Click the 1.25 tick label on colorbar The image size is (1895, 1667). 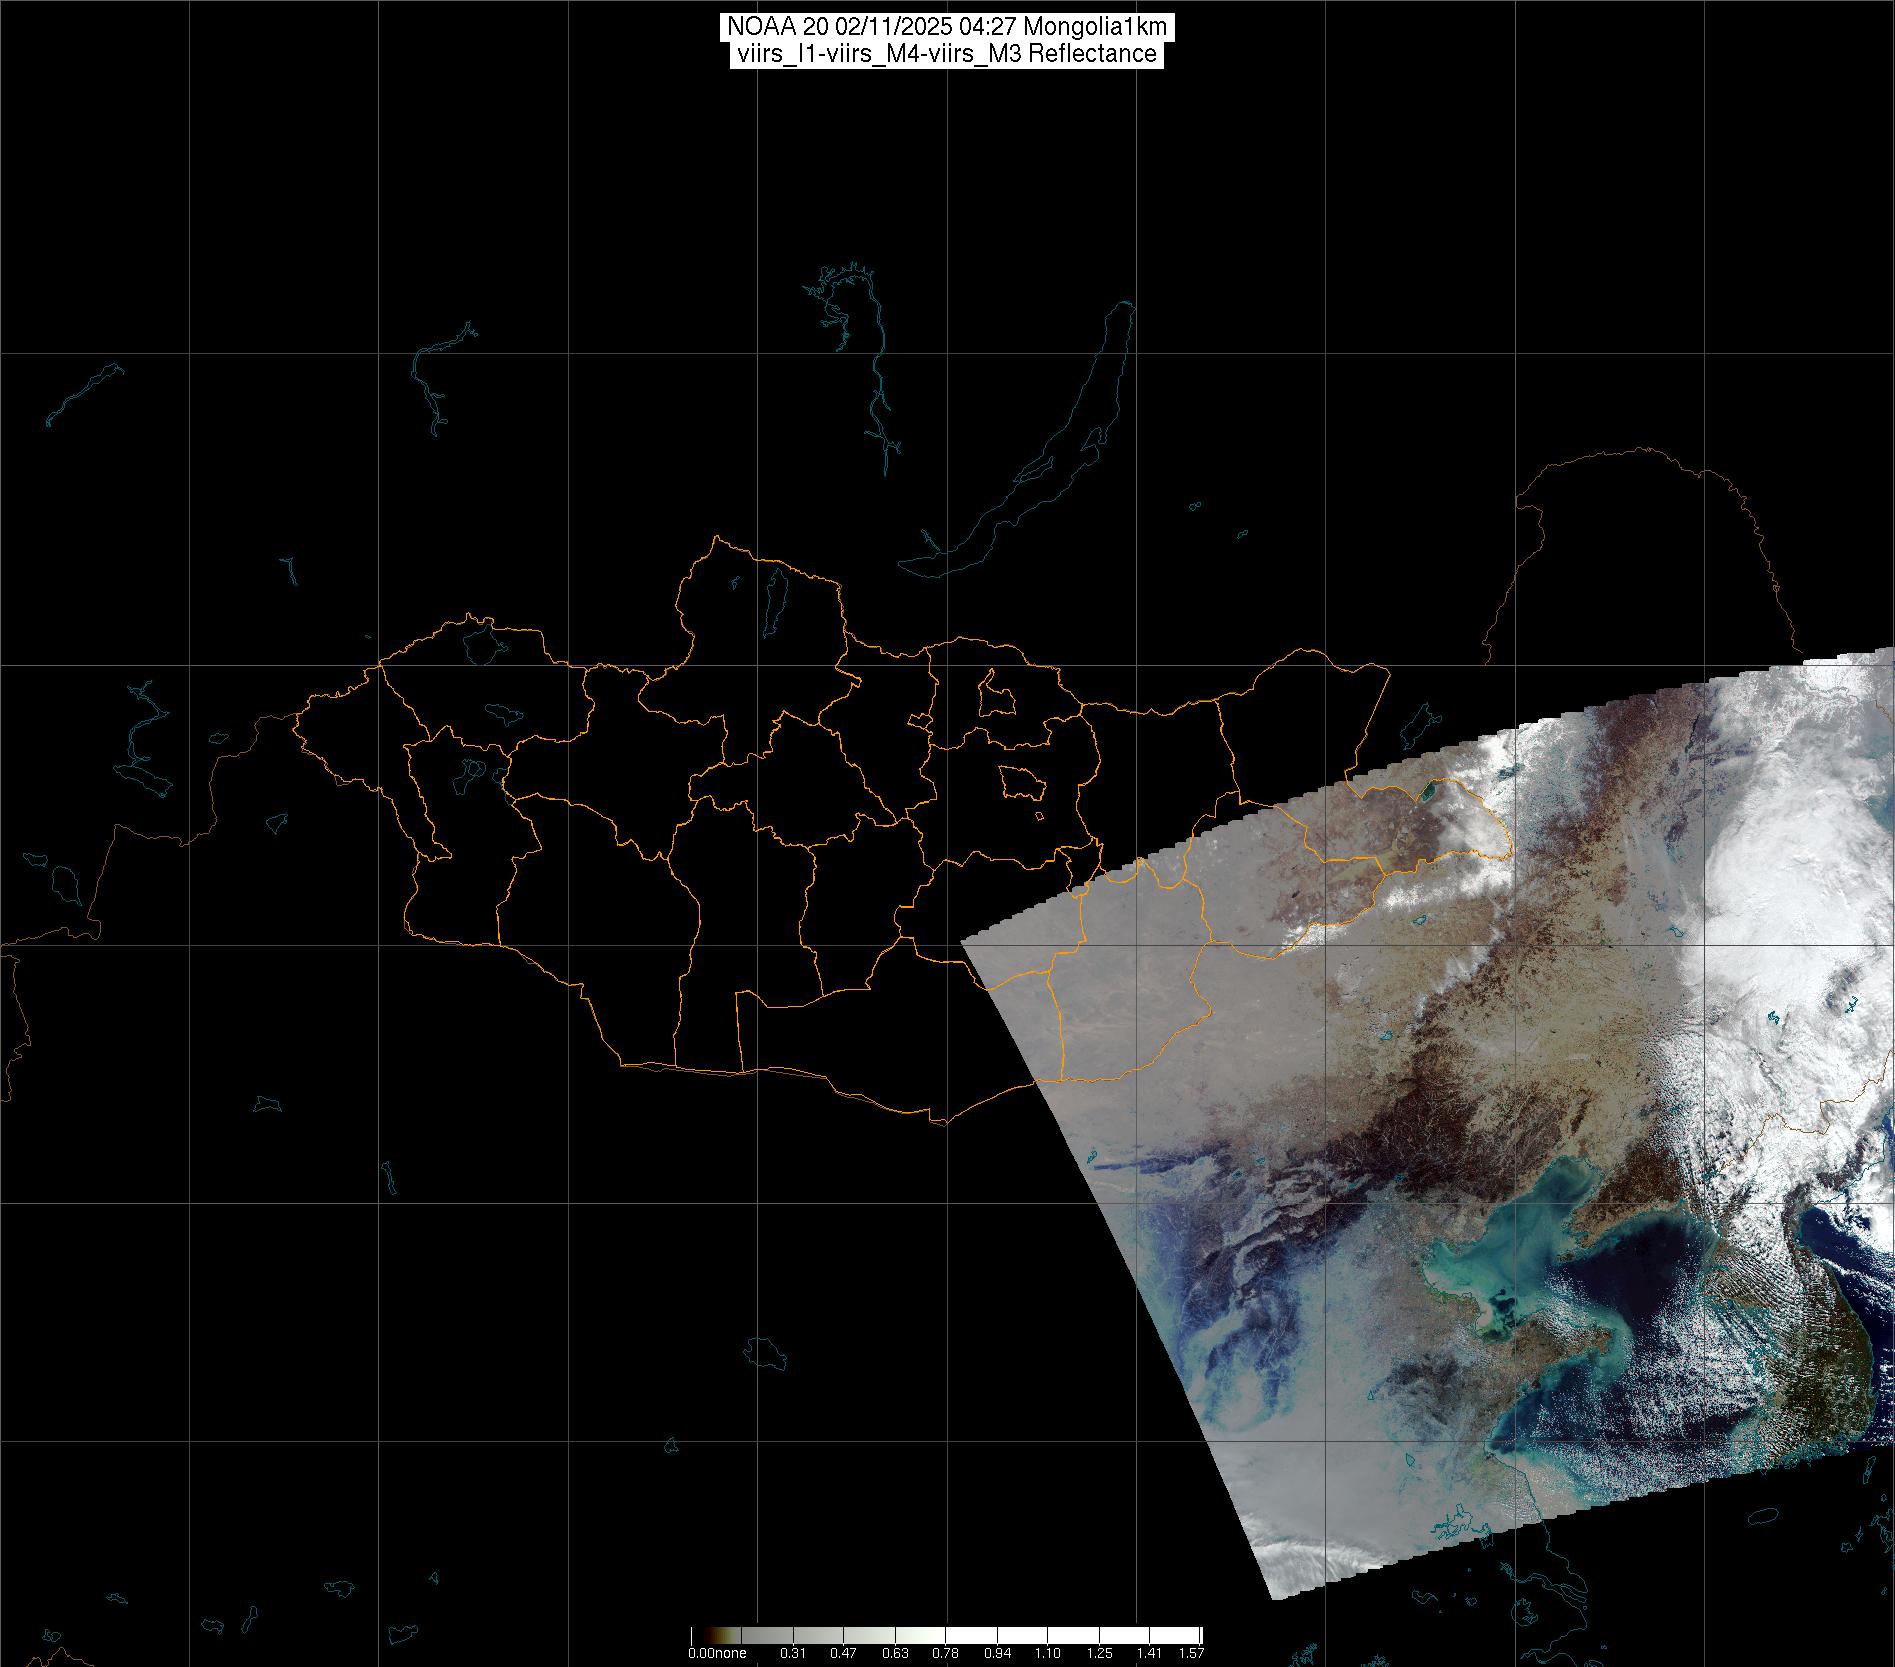point(1098,1654)
